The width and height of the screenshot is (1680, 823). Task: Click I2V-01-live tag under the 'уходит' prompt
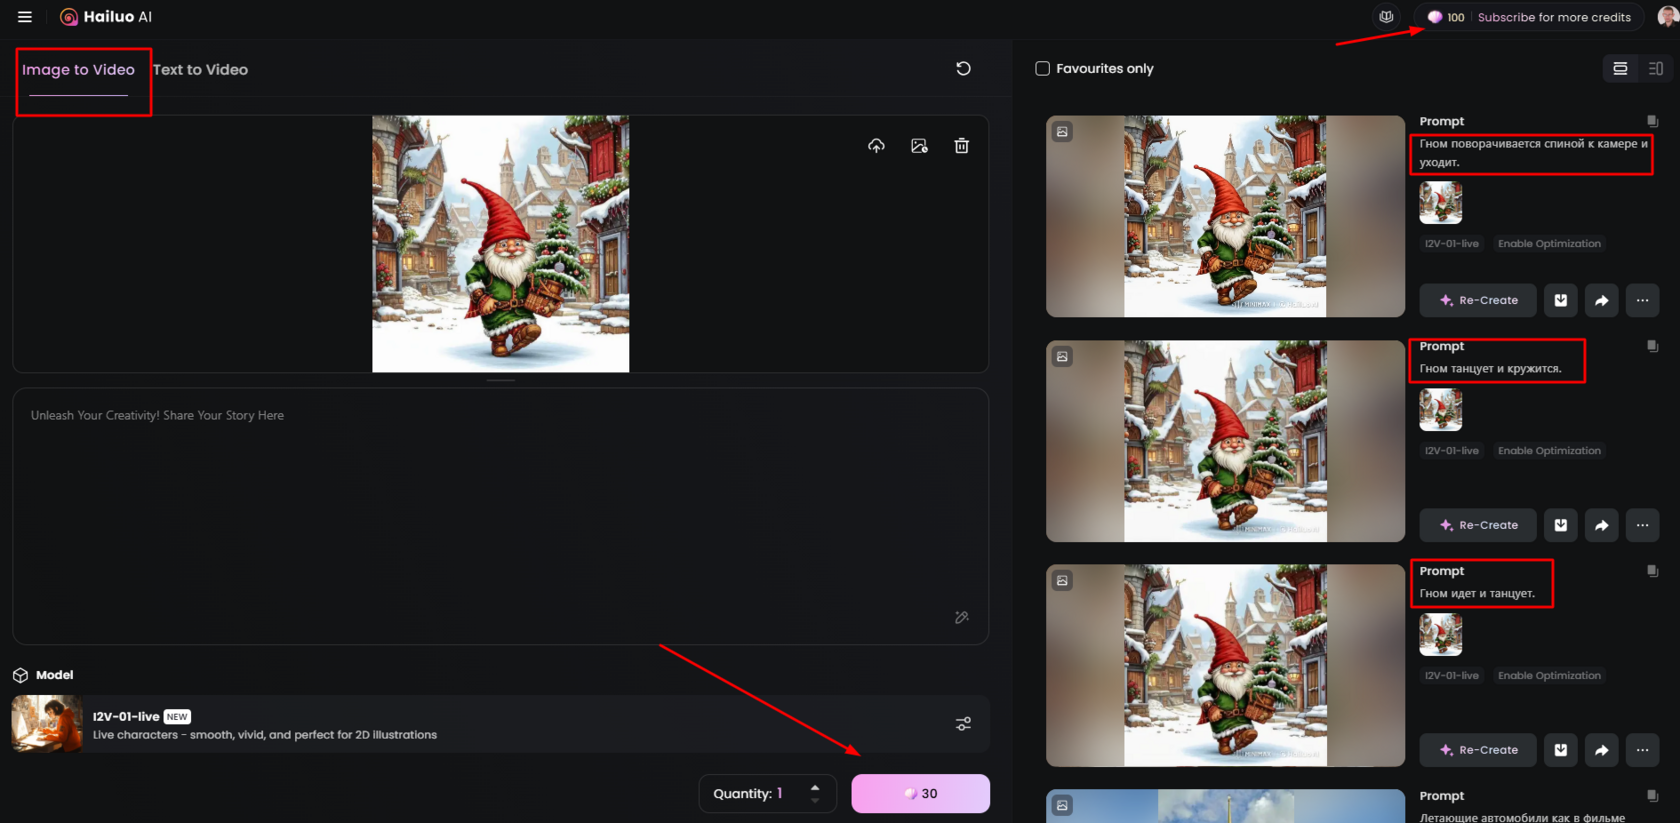pos(1451,244)
